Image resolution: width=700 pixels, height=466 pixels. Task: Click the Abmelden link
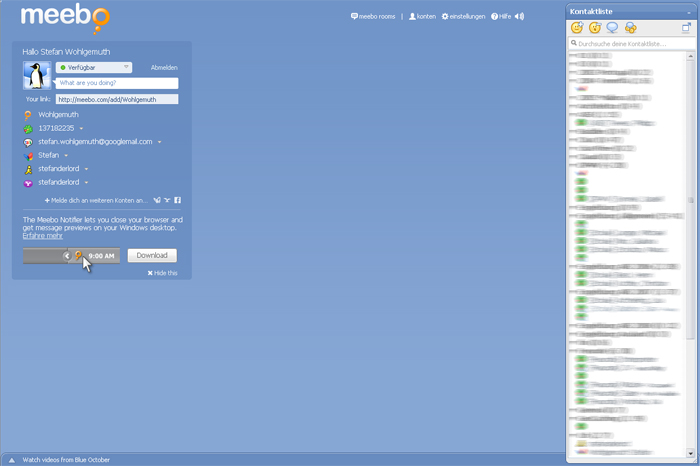coord(164,68)
